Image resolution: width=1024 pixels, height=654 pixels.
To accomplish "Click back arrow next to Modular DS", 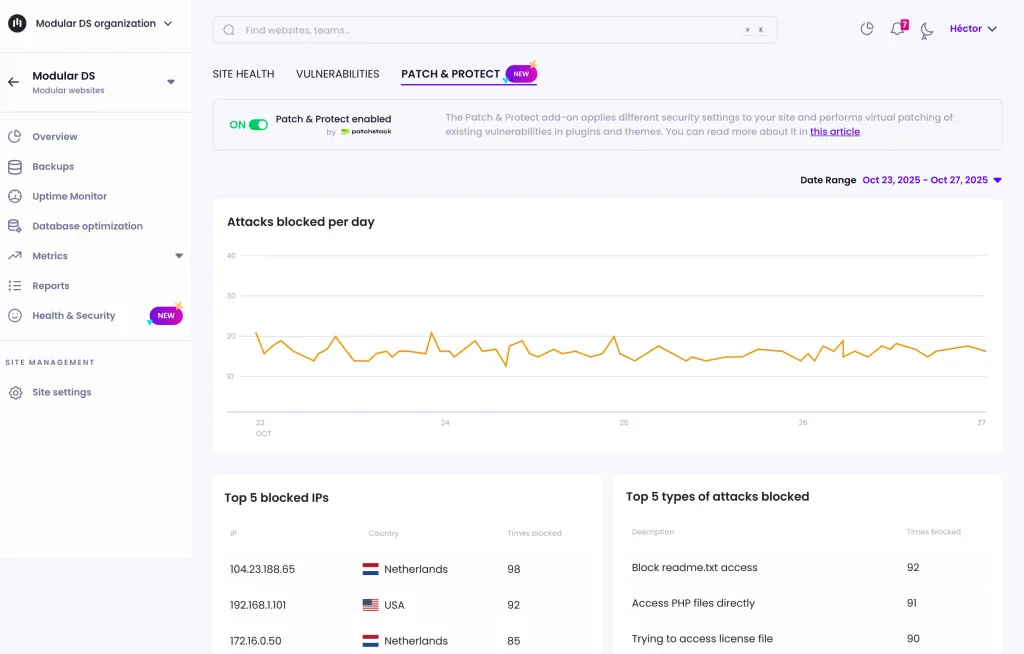I will 13,82.
